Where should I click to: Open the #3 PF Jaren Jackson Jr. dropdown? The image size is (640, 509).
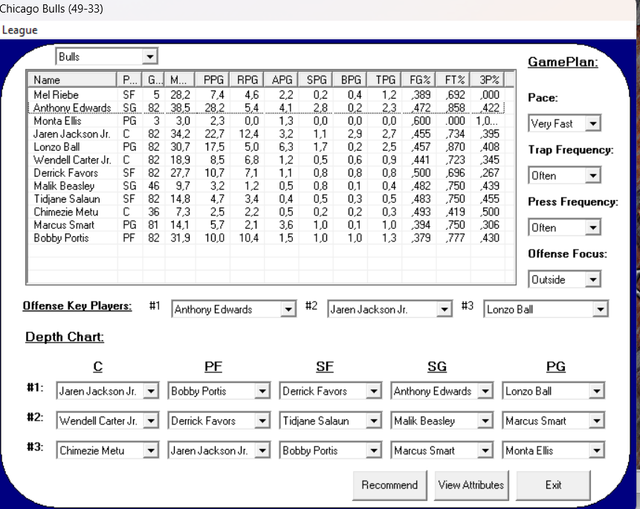[219, 451]
